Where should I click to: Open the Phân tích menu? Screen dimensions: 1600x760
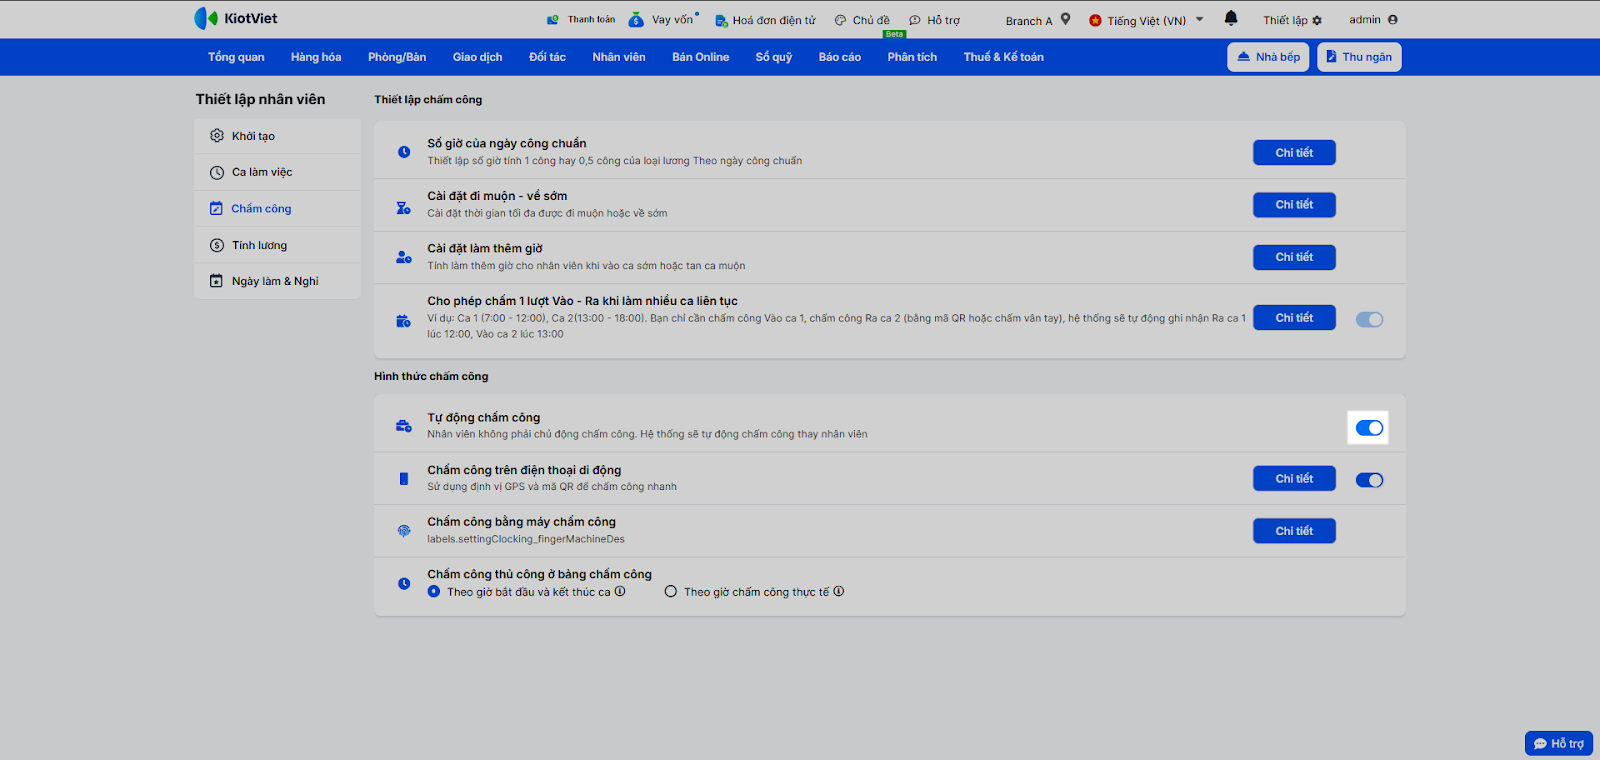tap(912, 57)
